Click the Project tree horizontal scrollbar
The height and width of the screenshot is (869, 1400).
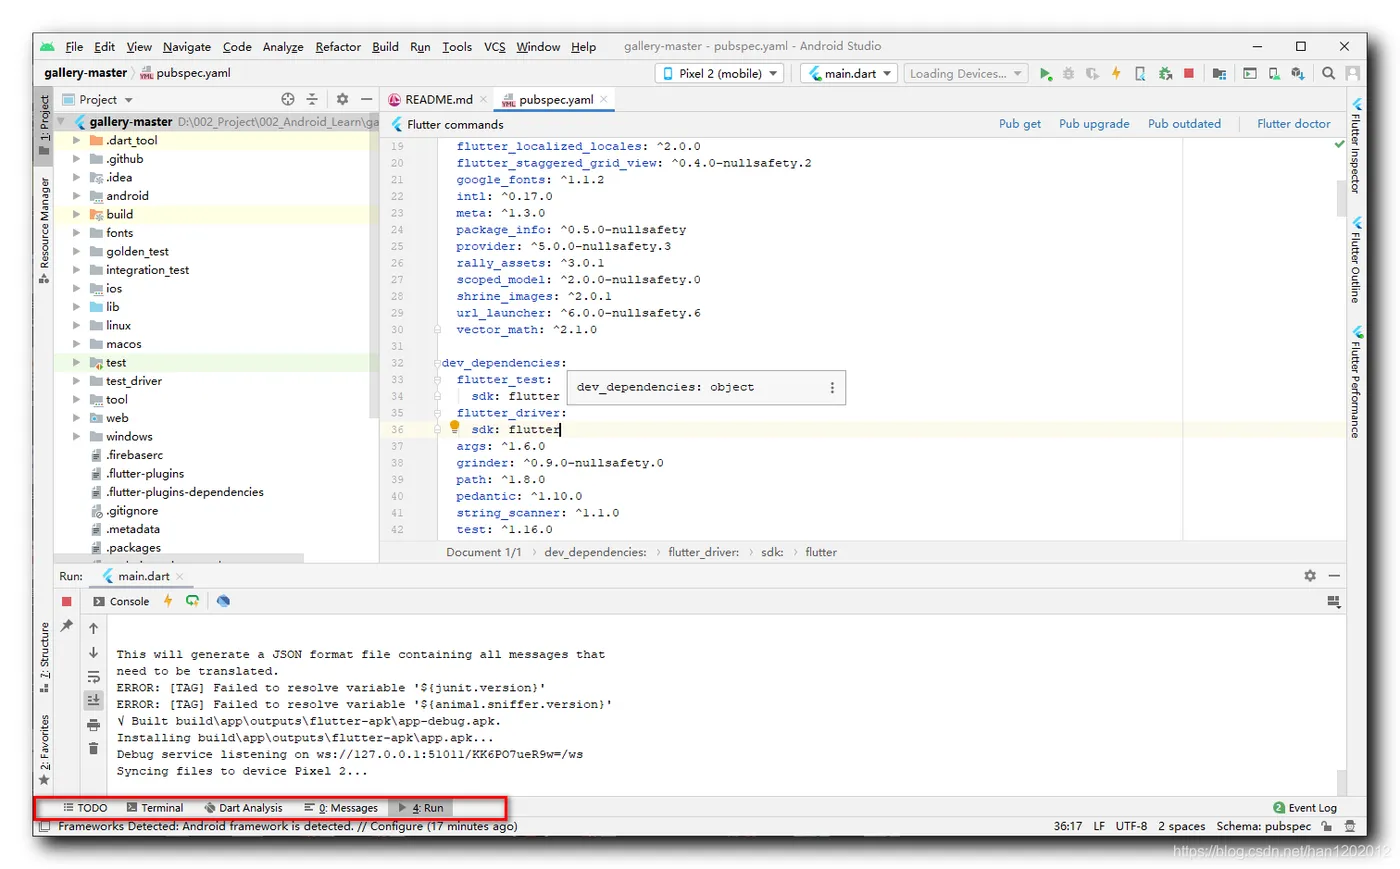180,558
